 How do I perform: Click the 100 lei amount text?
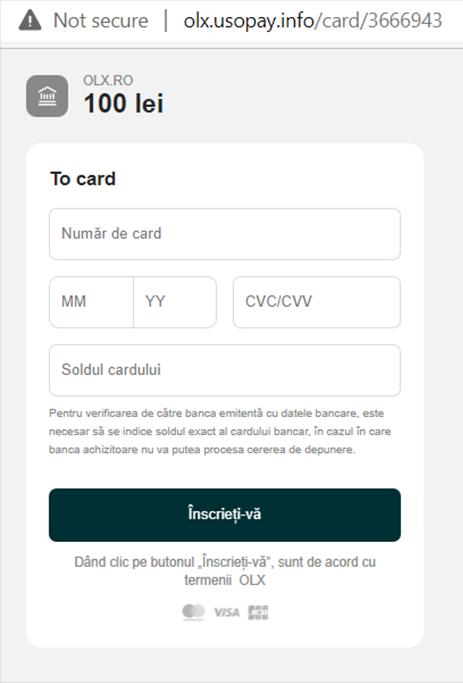click(124, 104)
